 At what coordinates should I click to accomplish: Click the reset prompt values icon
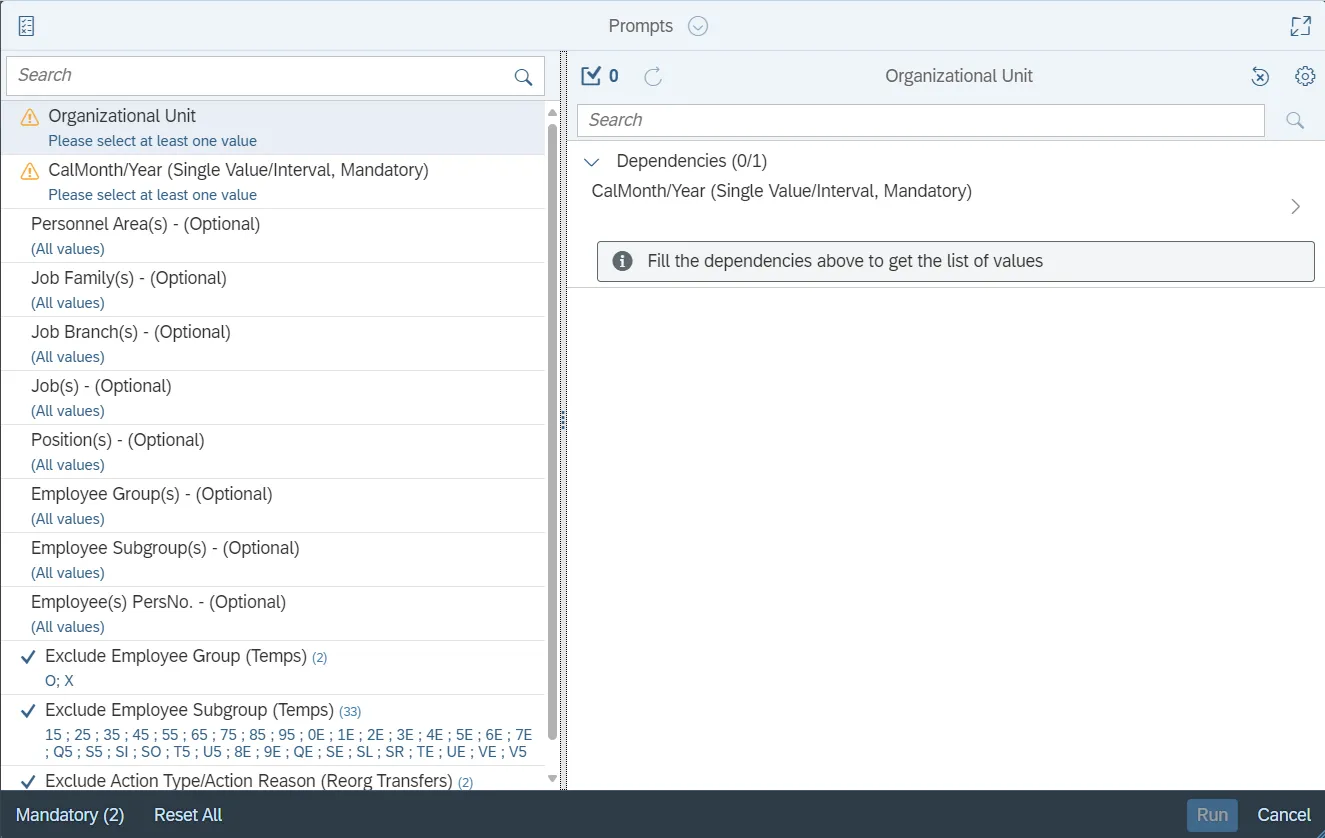point(1260,76)
